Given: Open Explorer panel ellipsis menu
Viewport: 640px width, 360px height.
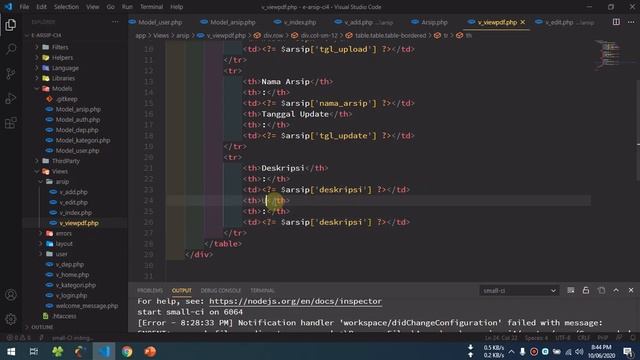Looking at the screenshot, I should [116, 22].
